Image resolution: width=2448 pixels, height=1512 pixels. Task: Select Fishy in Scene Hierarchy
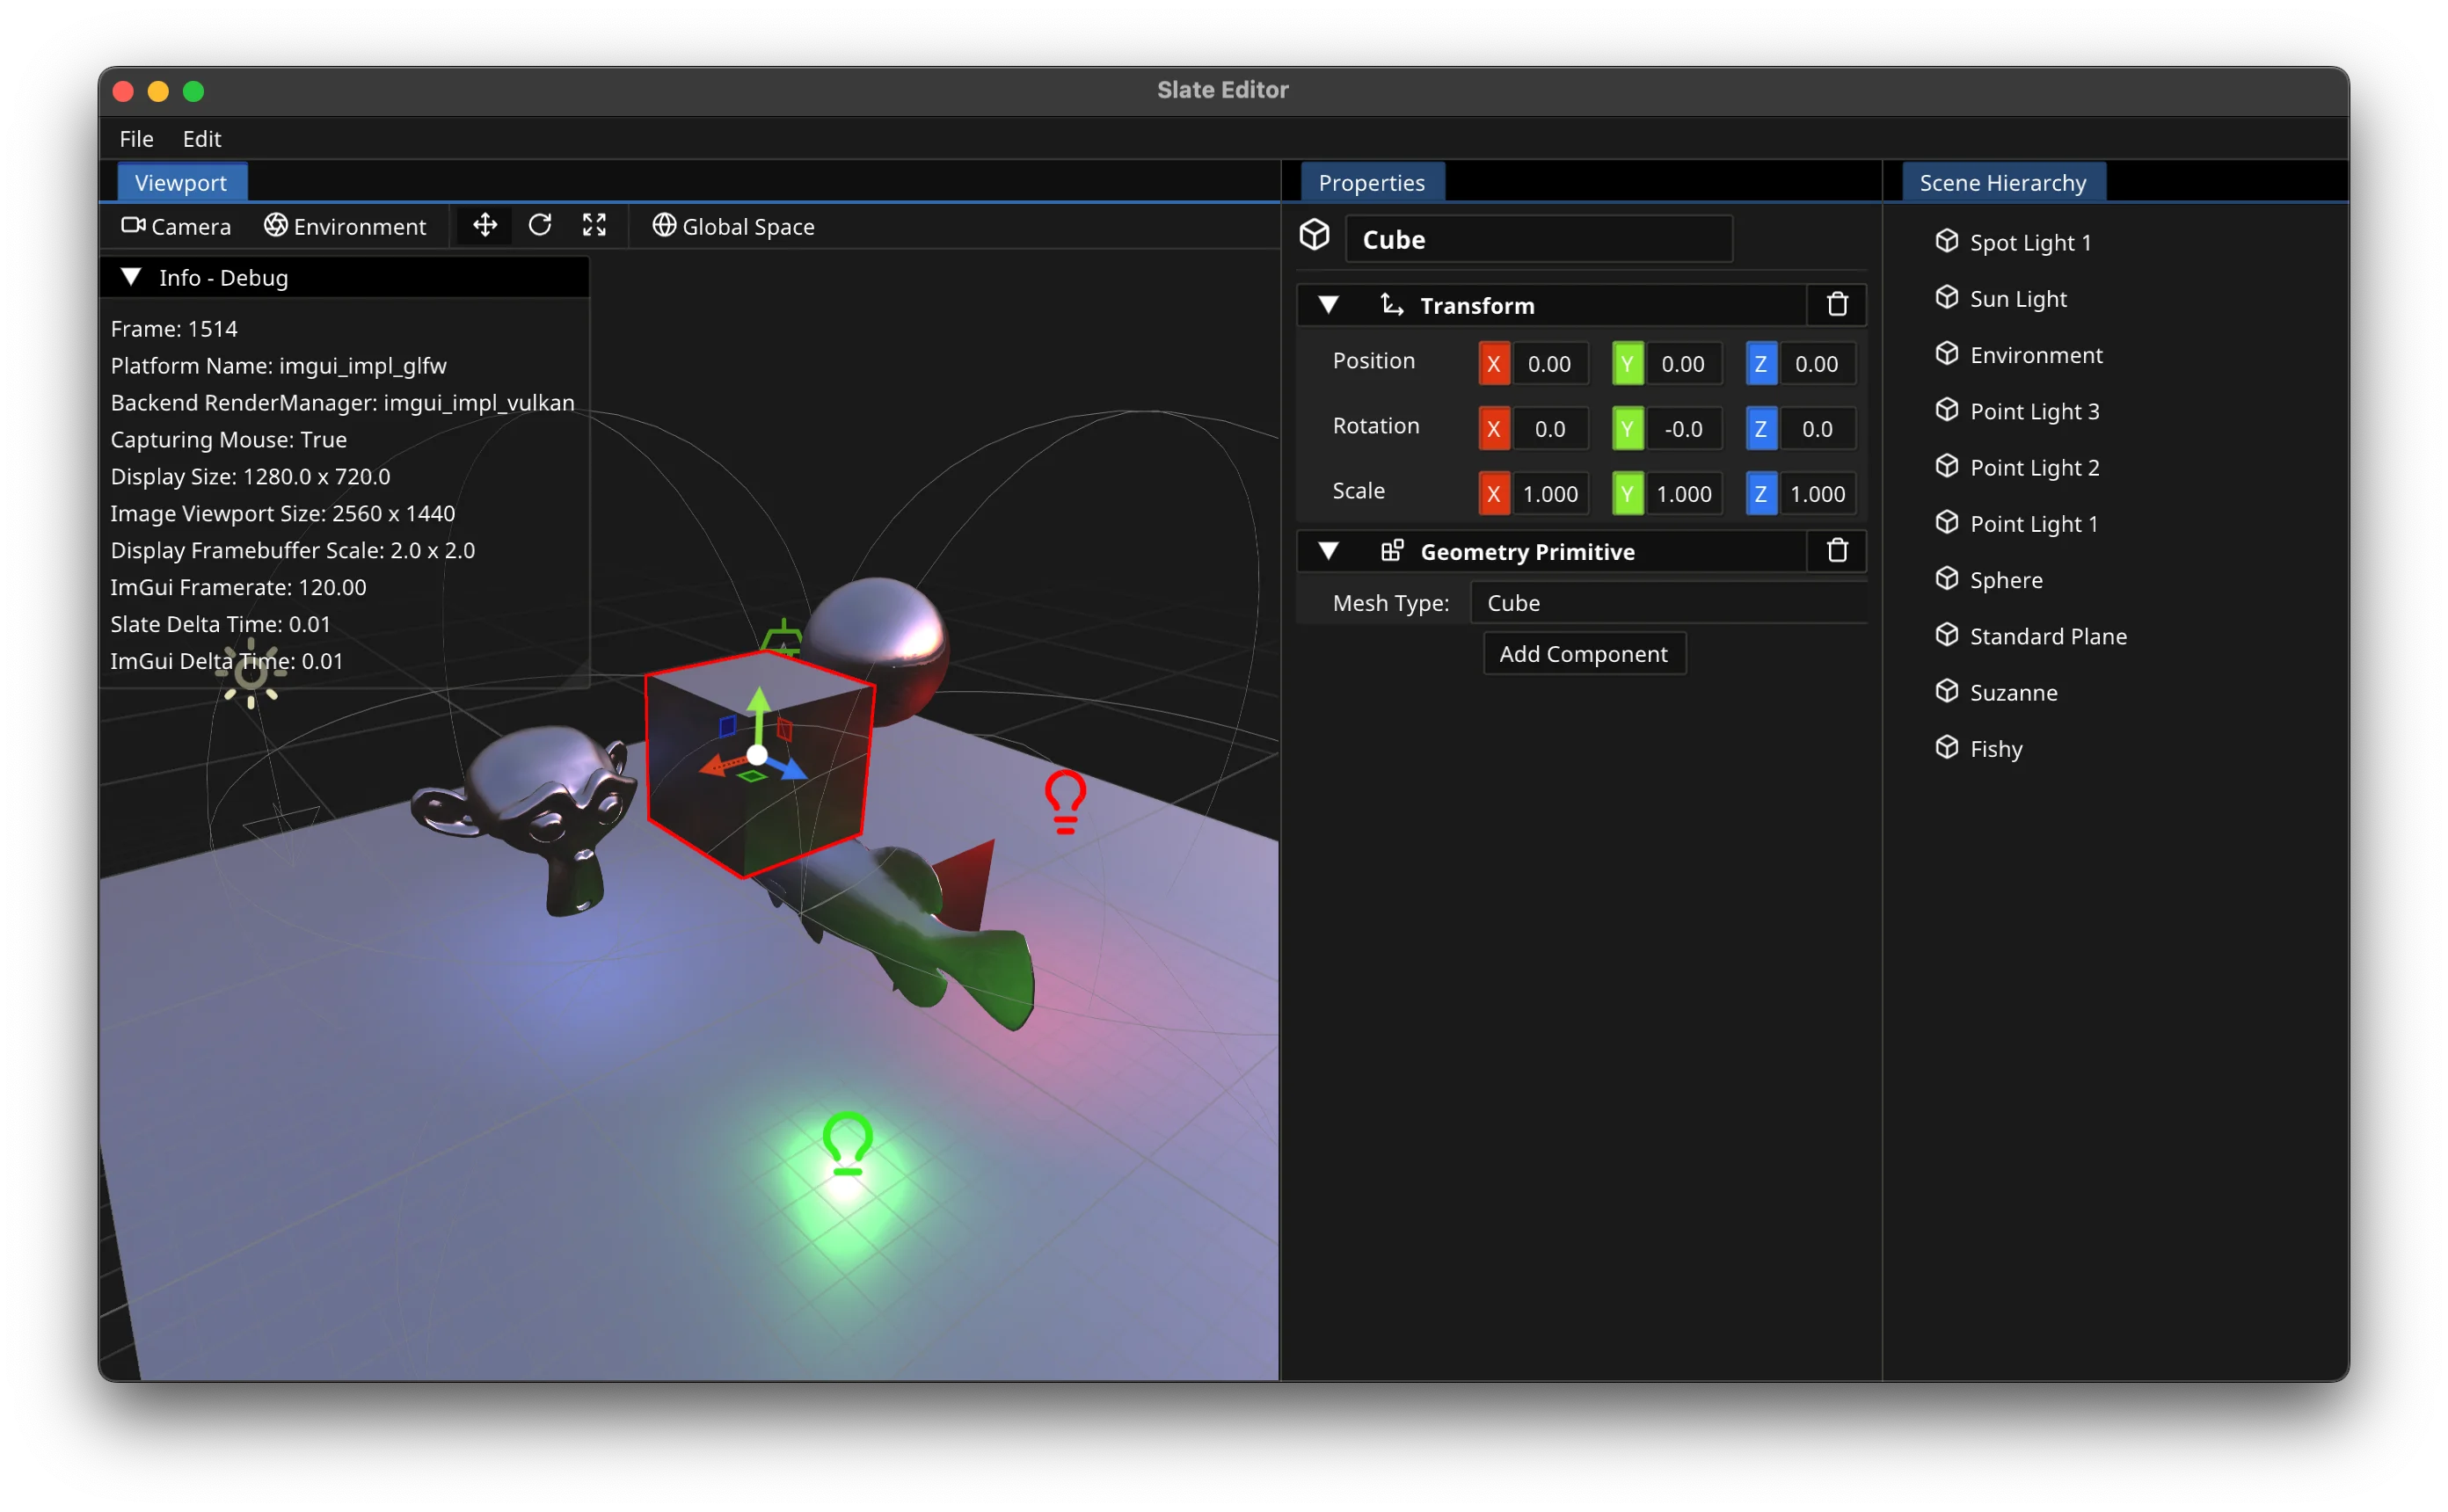[1996, 748]
